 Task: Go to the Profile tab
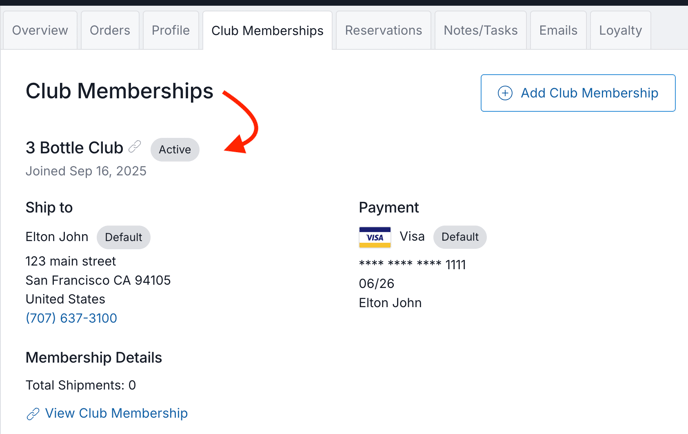coord(171,30)
